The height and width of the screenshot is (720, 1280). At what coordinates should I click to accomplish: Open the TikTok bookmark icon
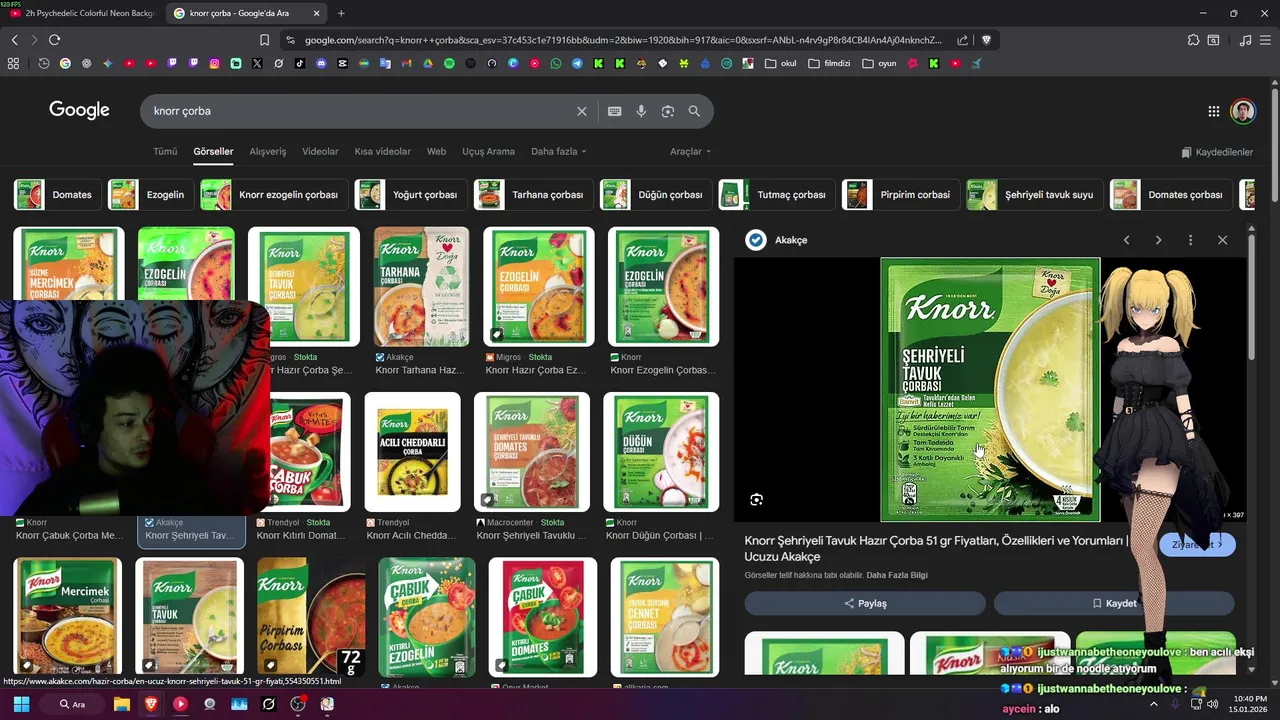300,63
